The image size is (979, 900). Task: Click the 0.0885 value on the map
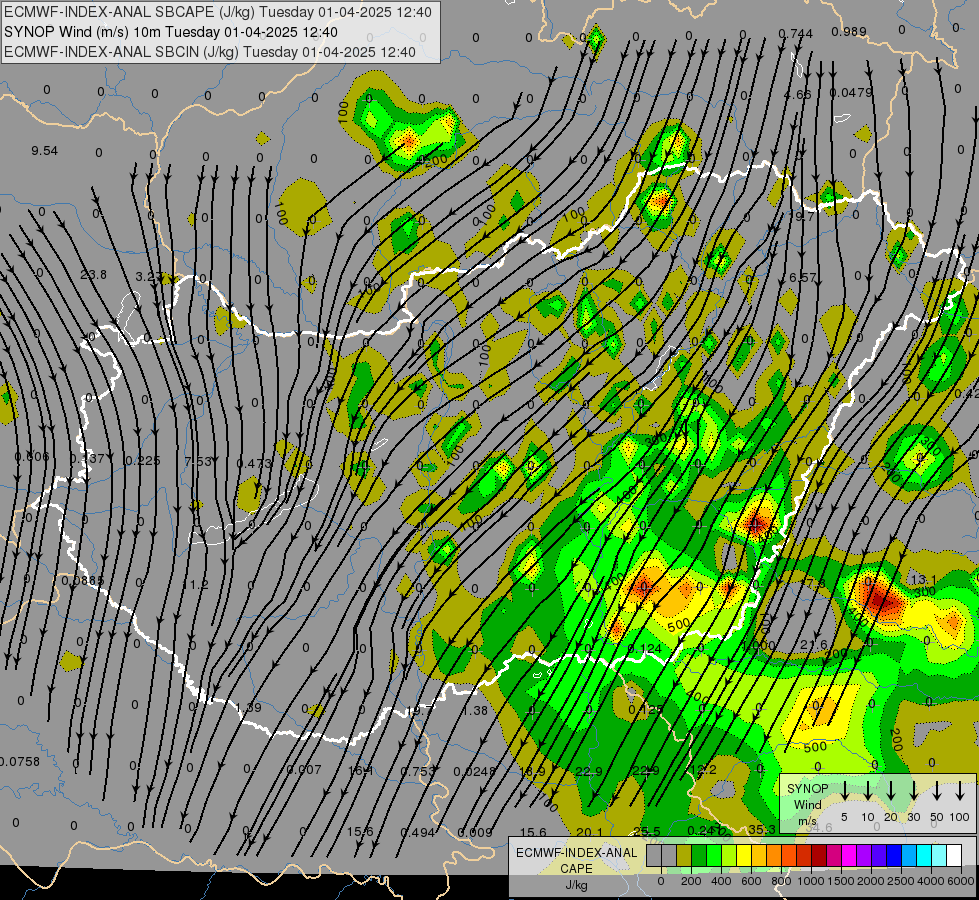pyautogui.click(x=82, y=581)
